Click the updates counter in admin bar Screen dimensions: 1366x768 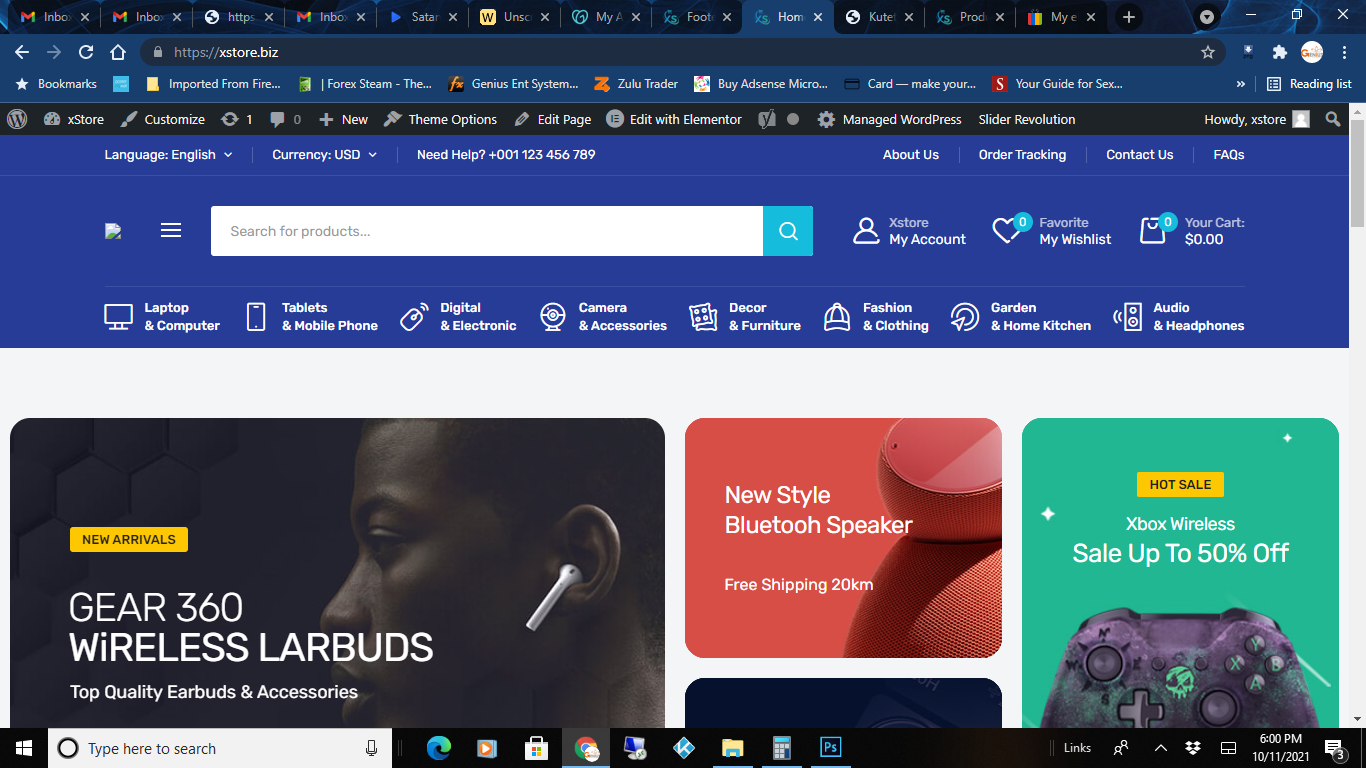pos(237,119)
